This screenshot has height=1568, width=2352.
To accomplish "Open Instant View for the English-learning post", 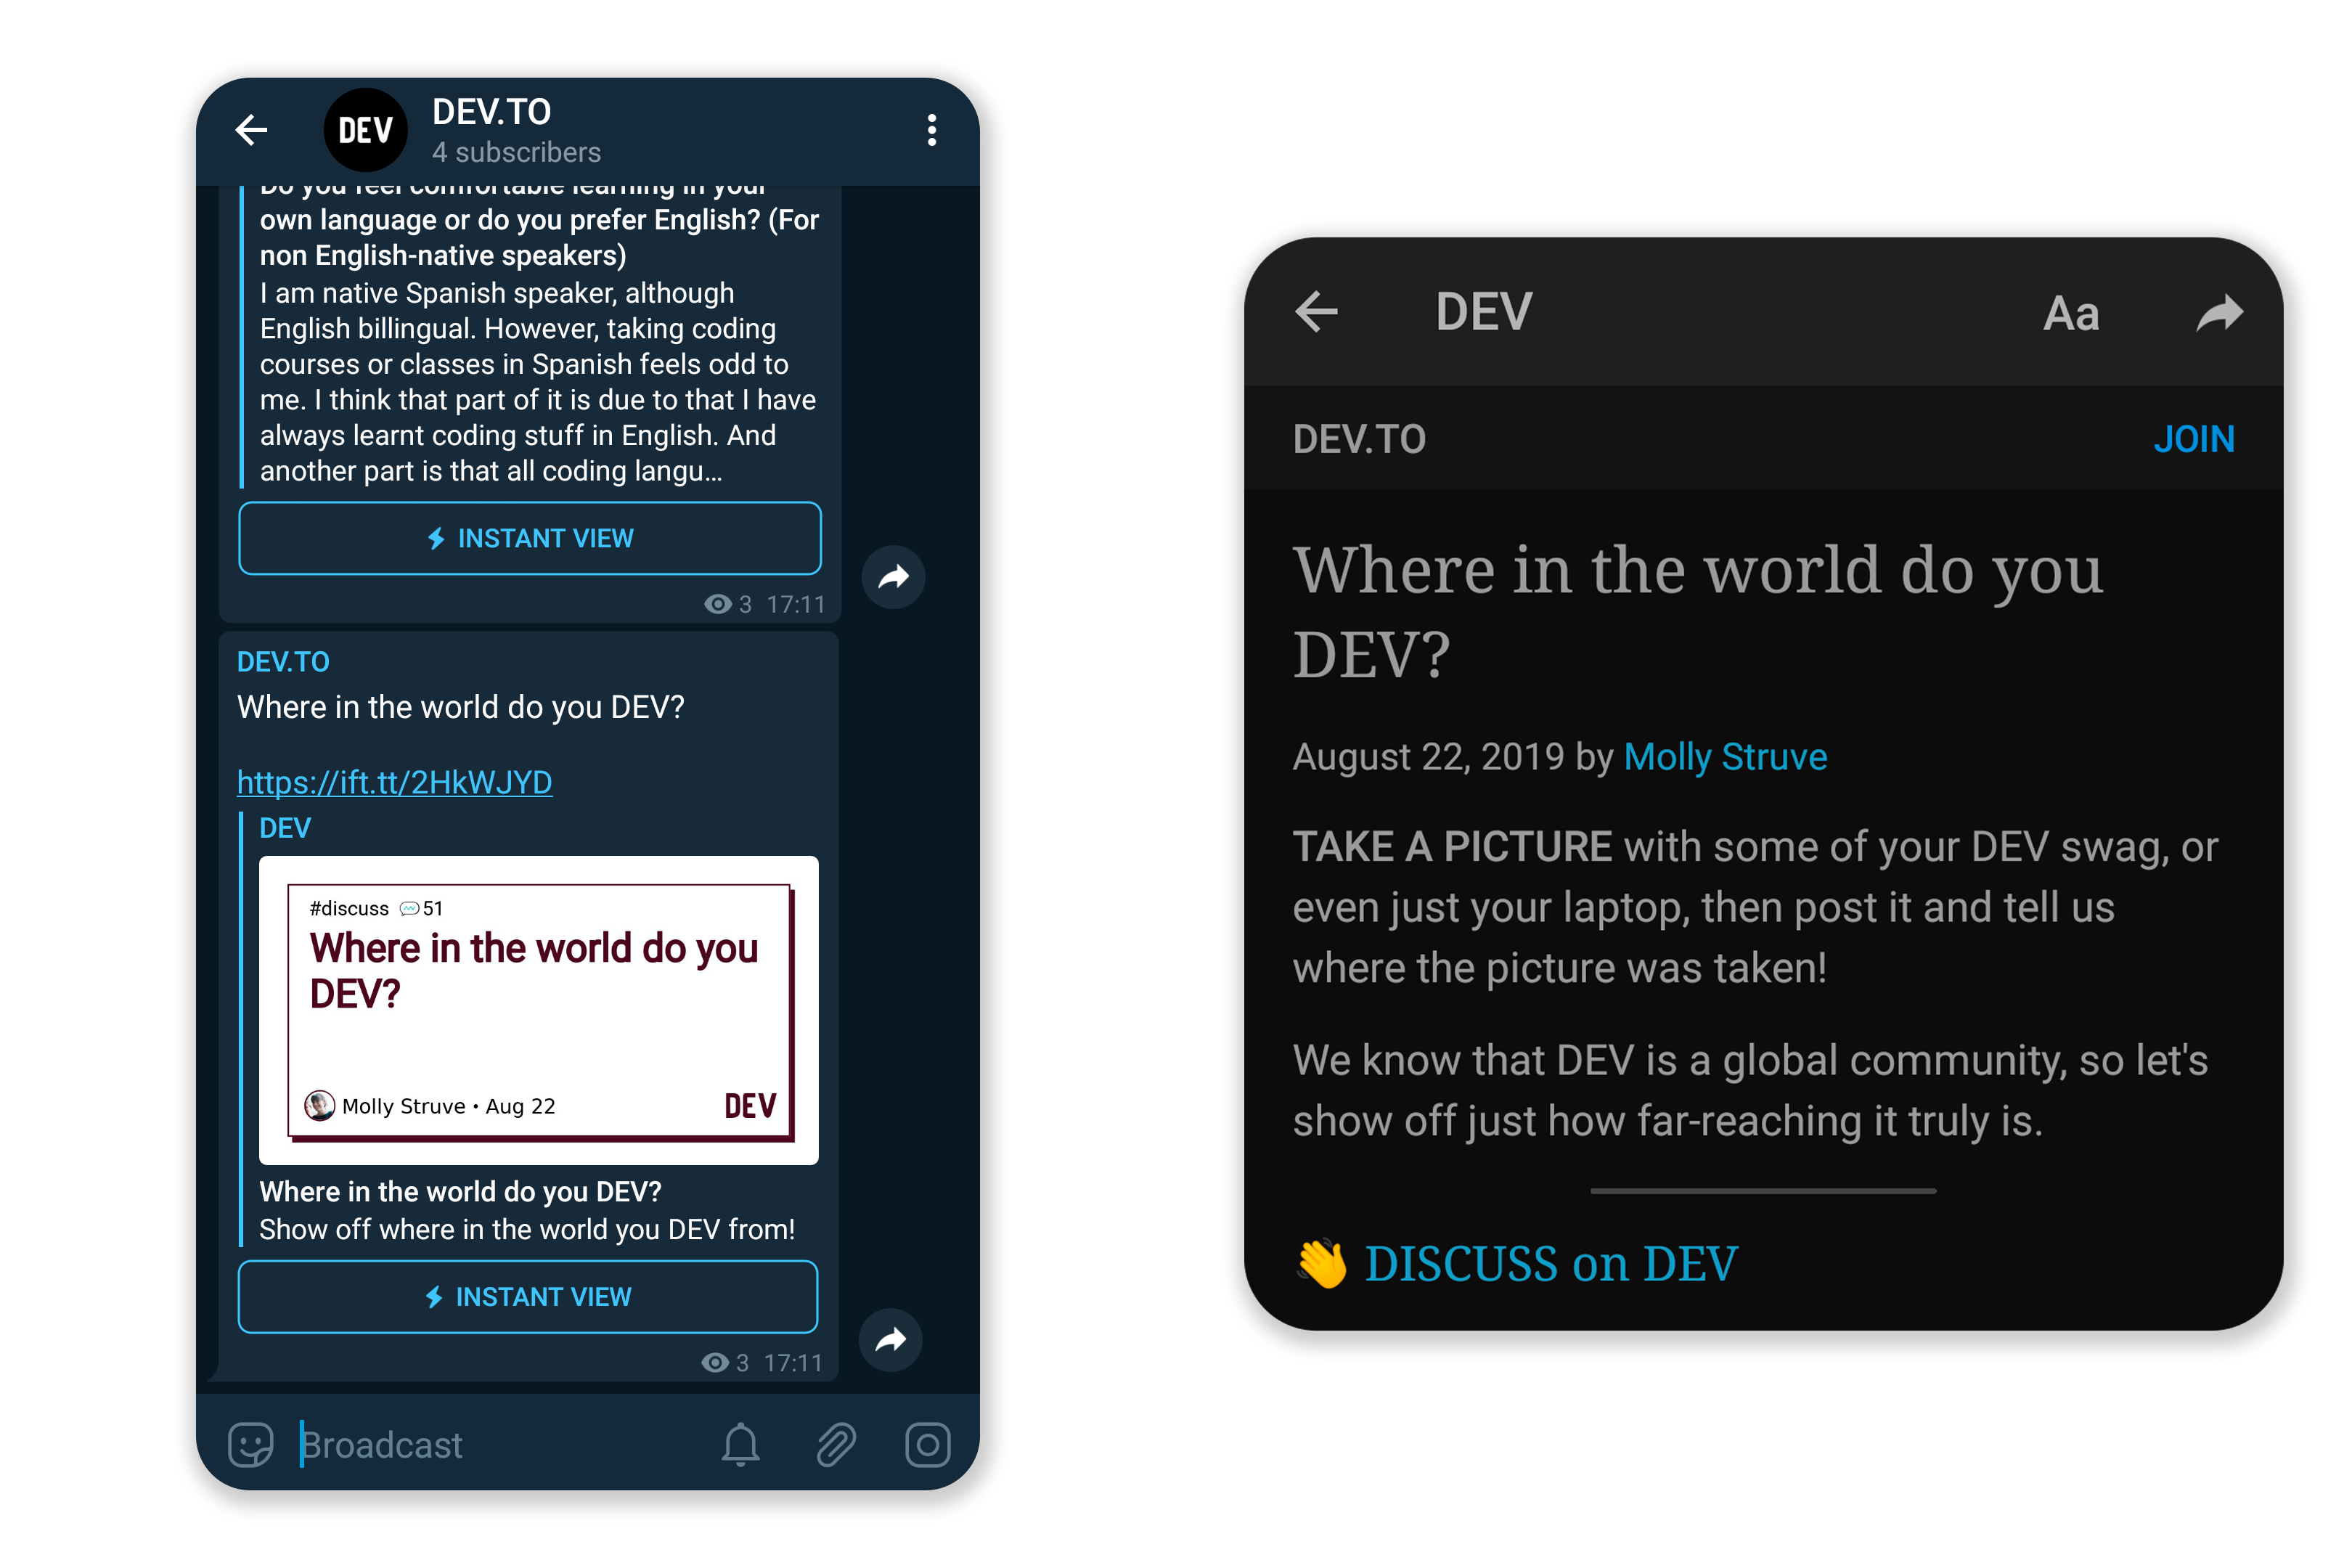I will coord(530,538).
